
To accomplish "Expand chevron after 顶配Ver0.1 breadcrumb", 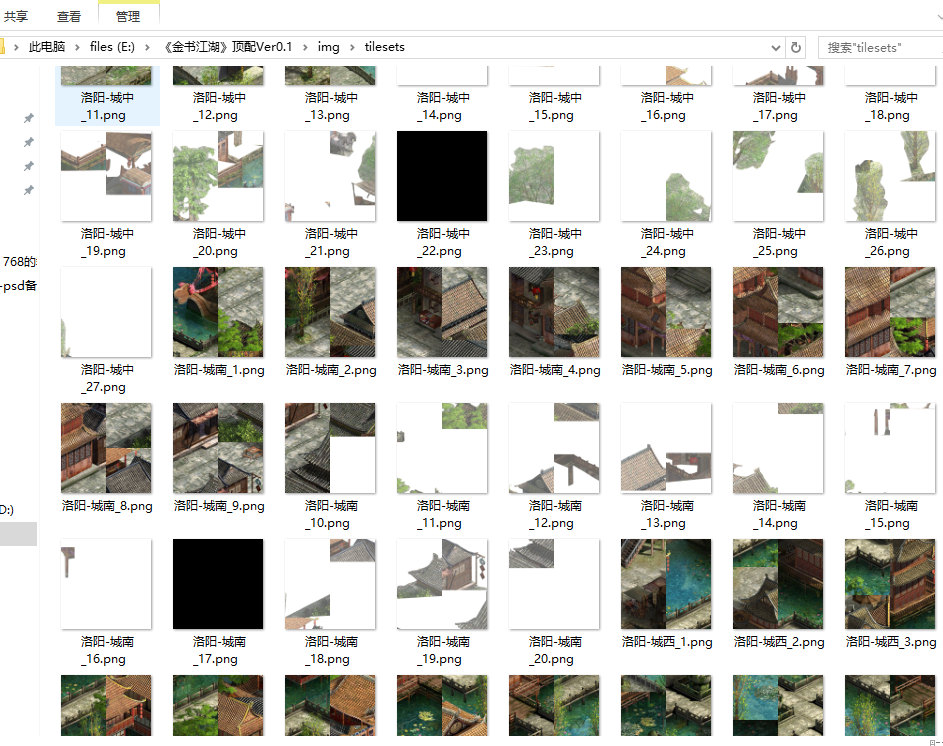I will click(x=305, y=47).
